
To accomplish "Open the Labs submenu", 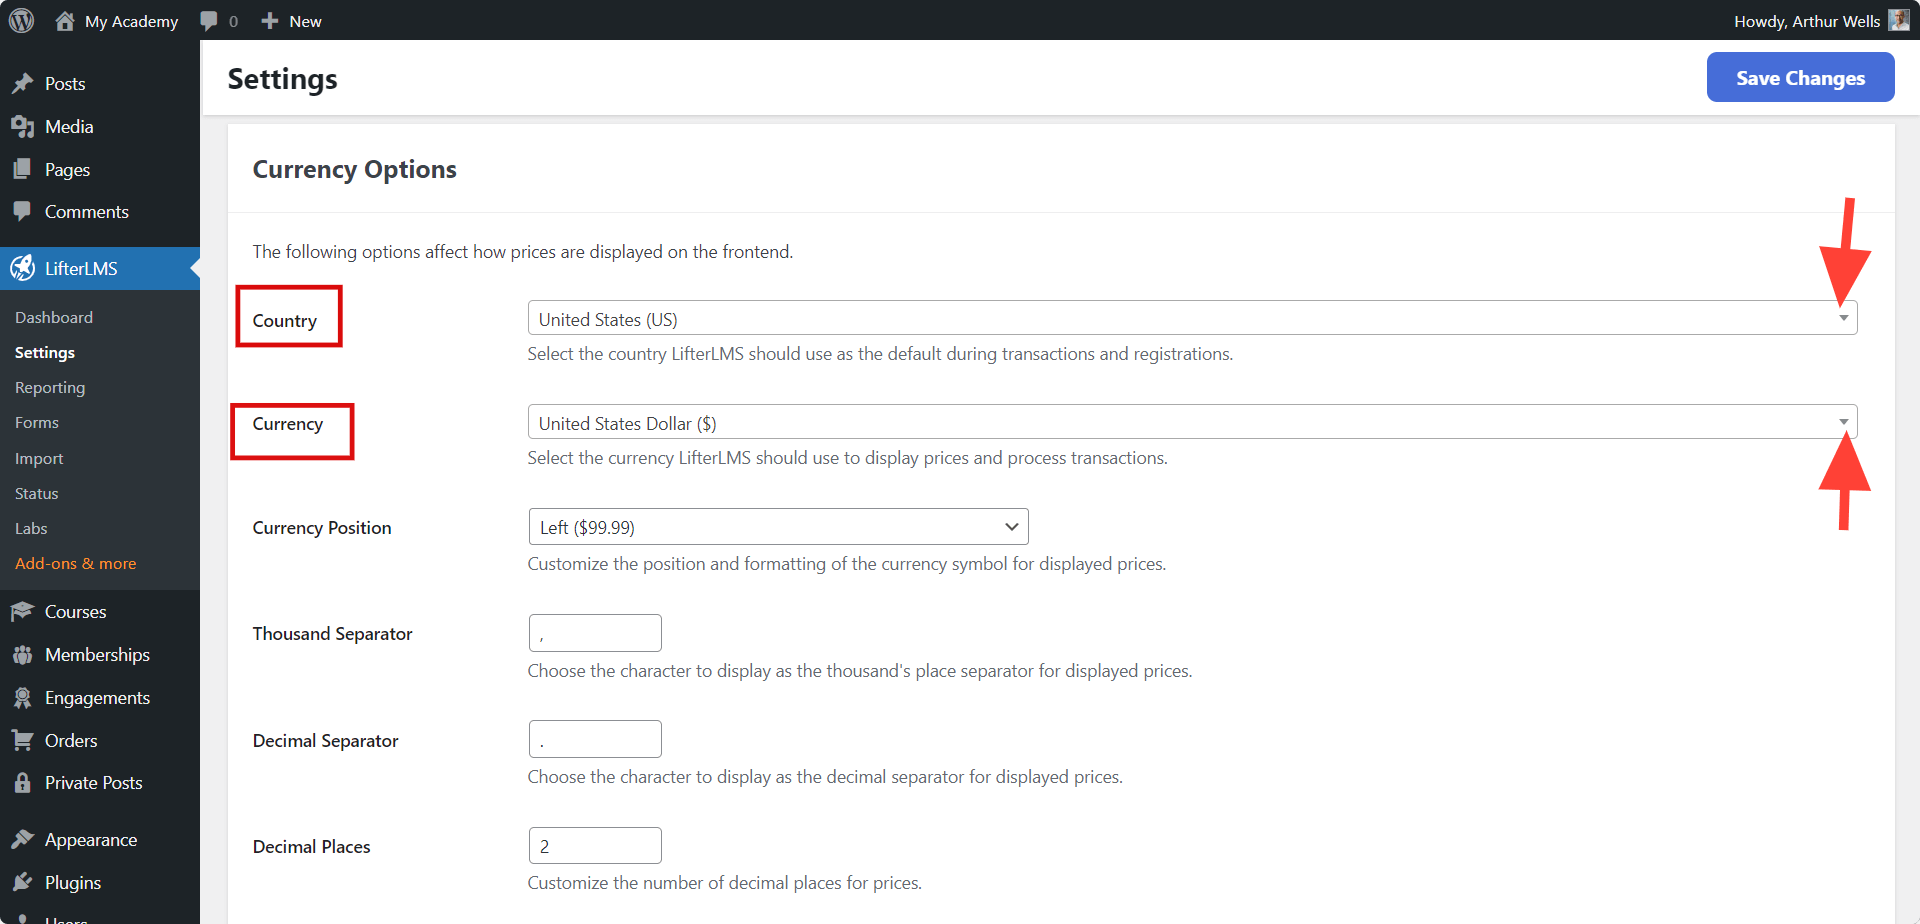I will [x=31, y=529].
